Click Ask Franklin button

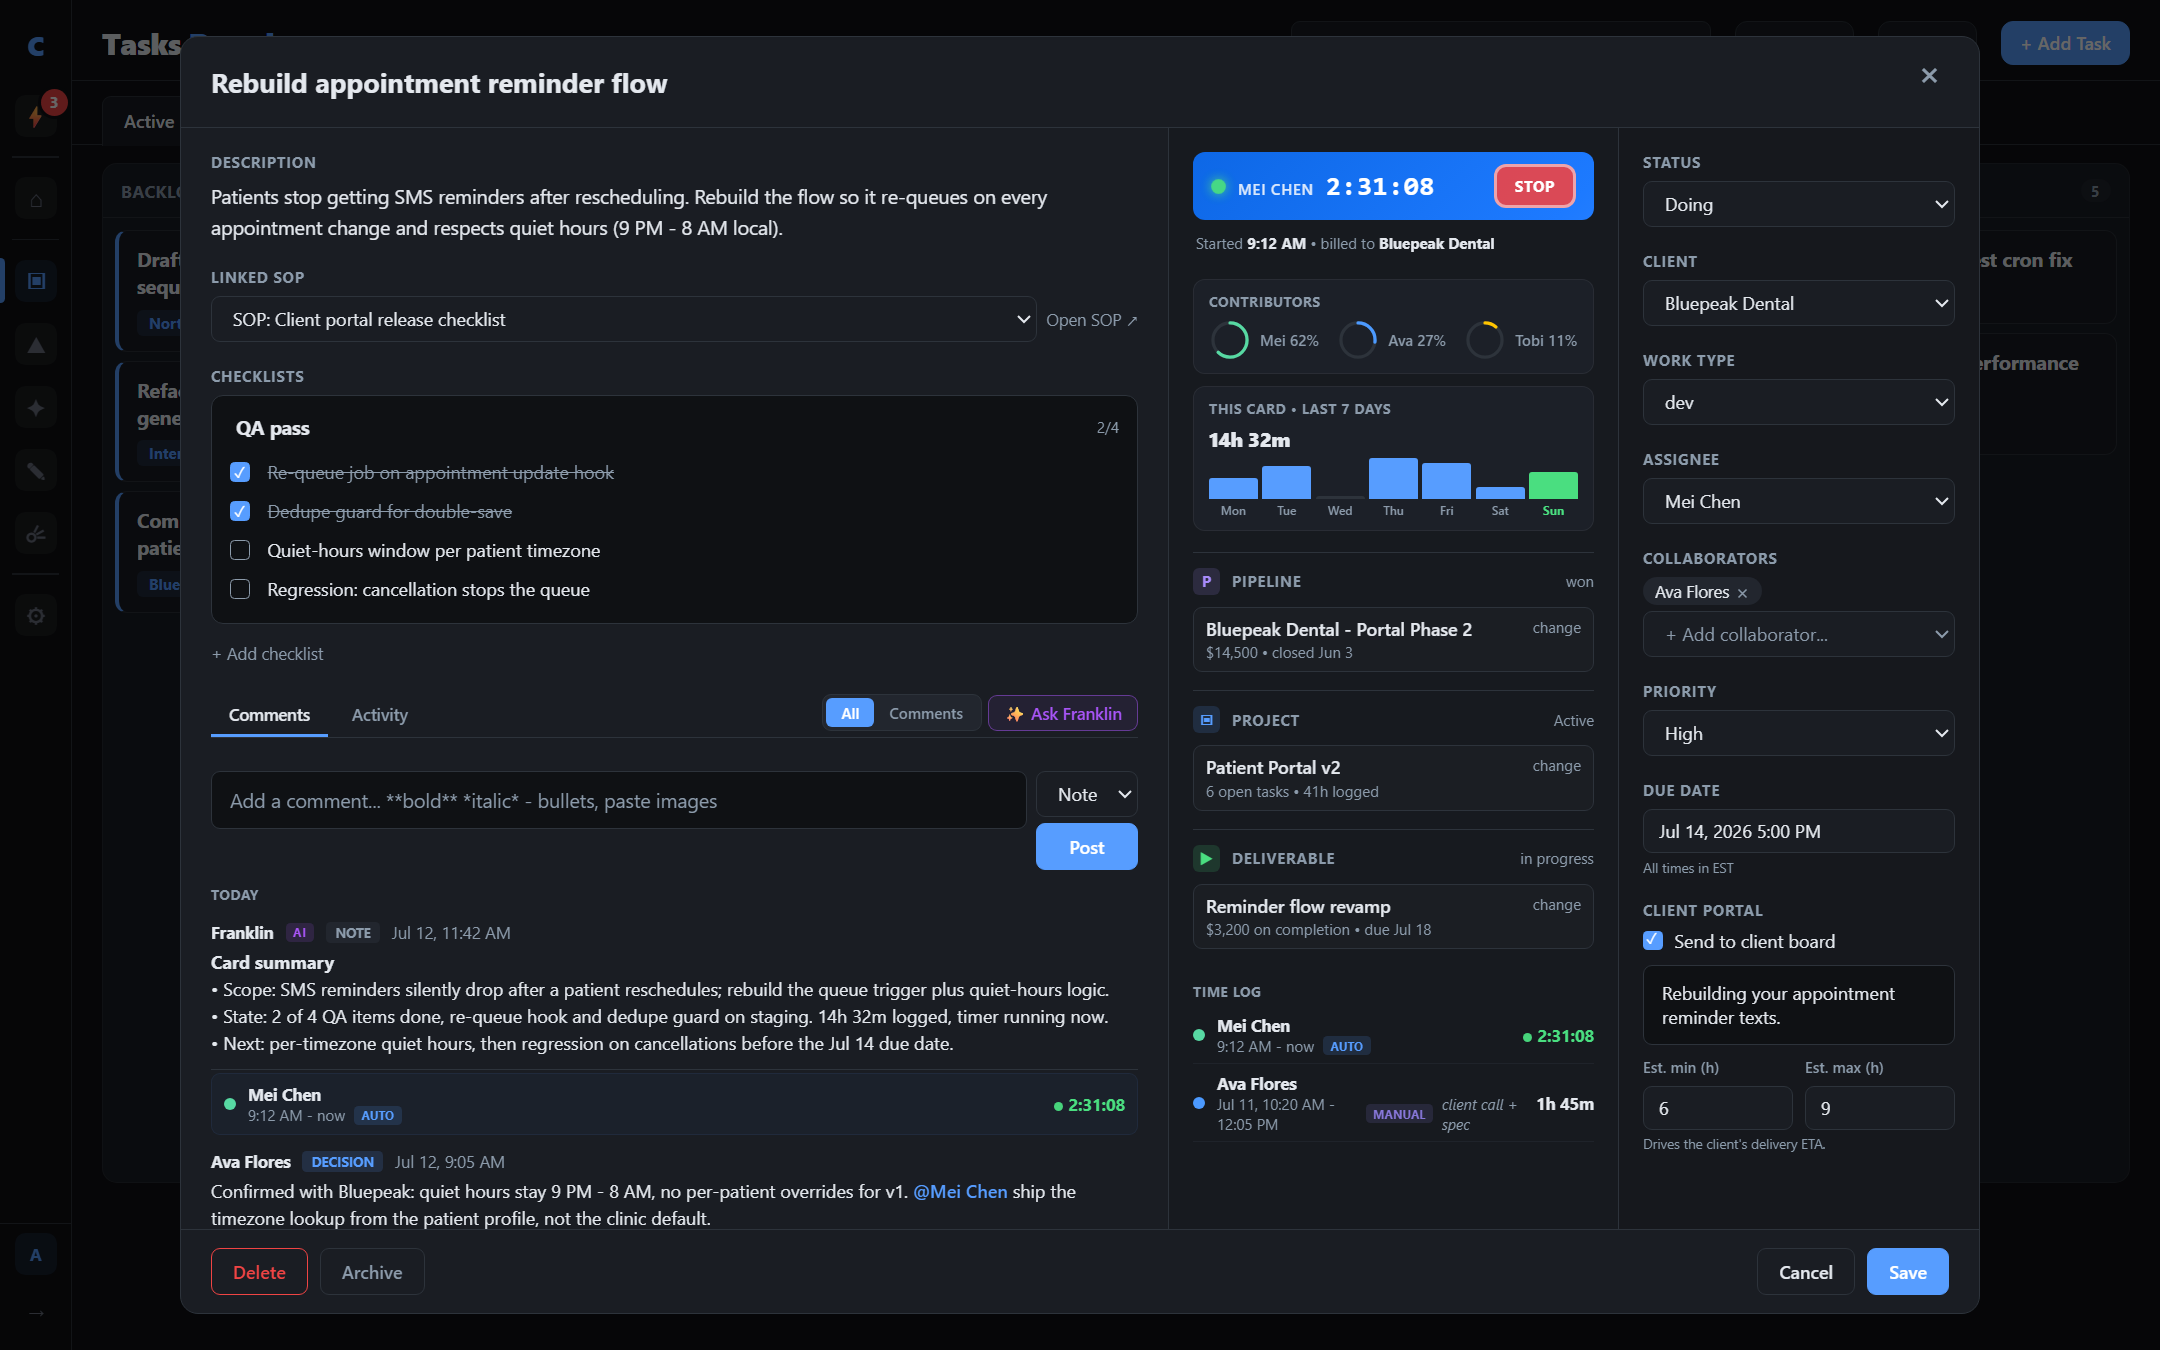coord(1063,713)
